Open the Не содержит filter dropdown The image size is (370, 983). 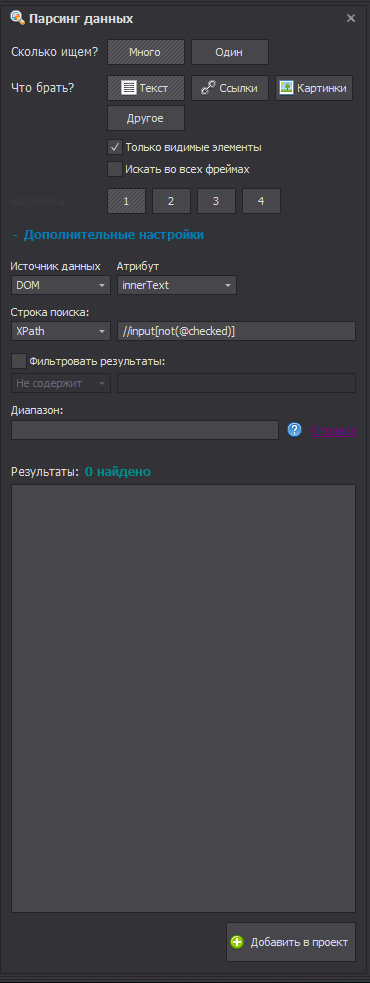[x=61, y=383]
